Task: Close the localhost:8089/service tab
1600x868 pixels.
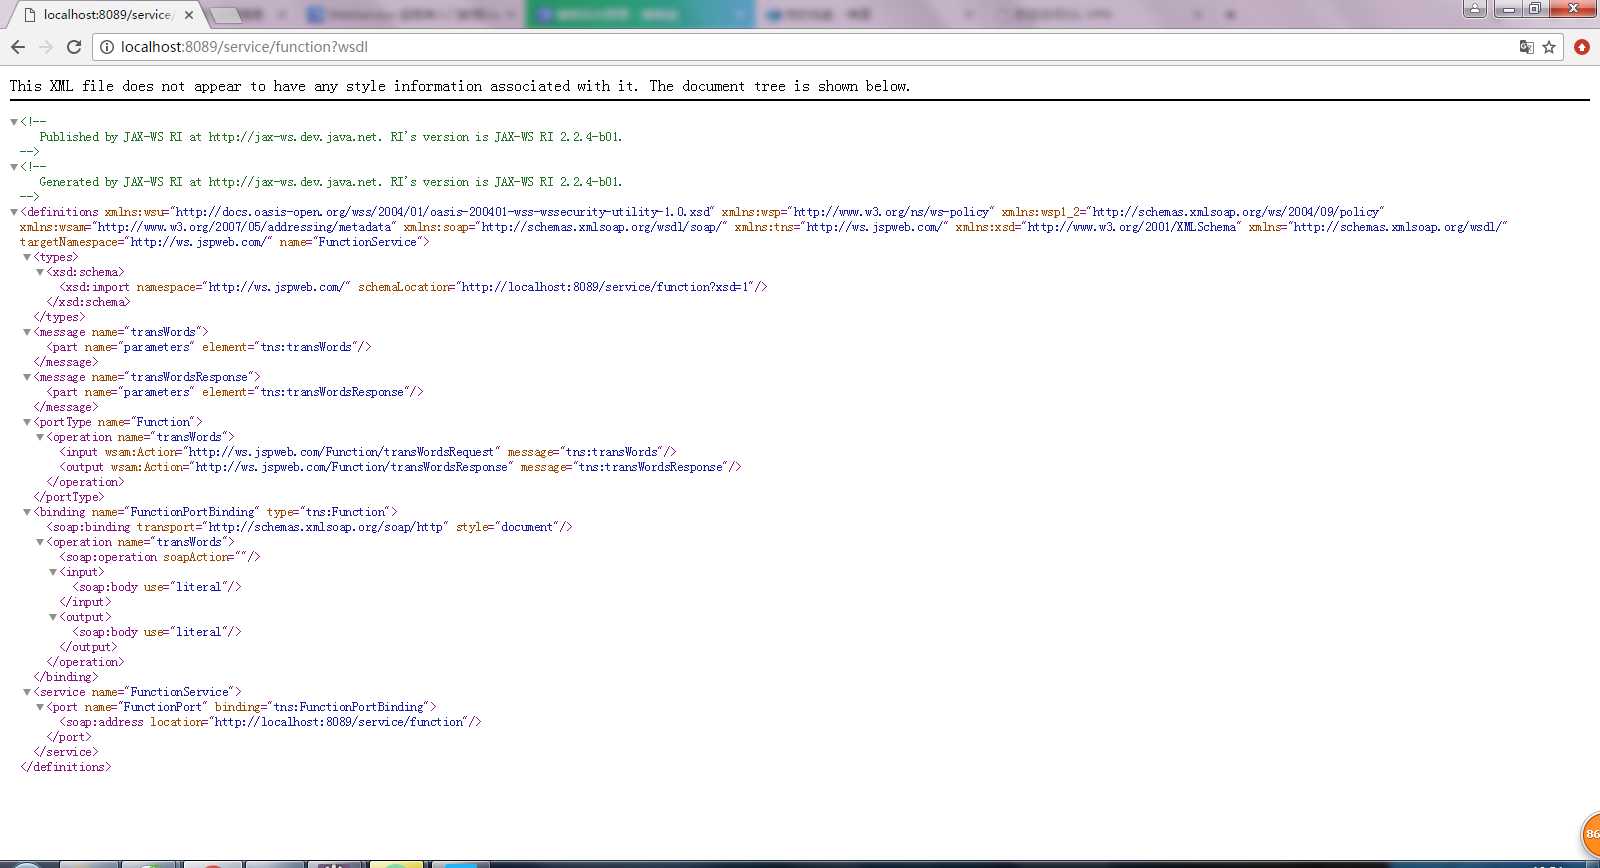Action: [189, 15]
